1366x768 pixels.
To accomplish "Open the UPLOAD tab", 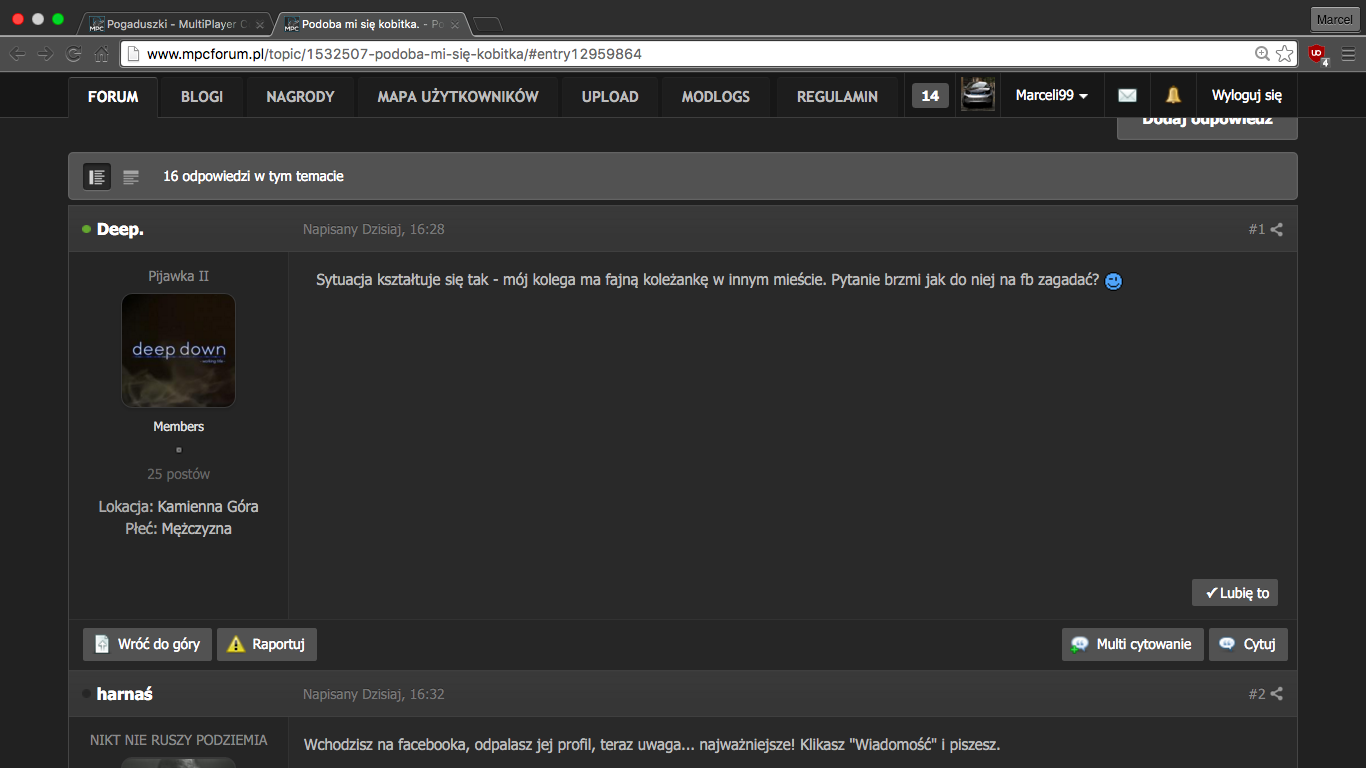I will 610,97.
